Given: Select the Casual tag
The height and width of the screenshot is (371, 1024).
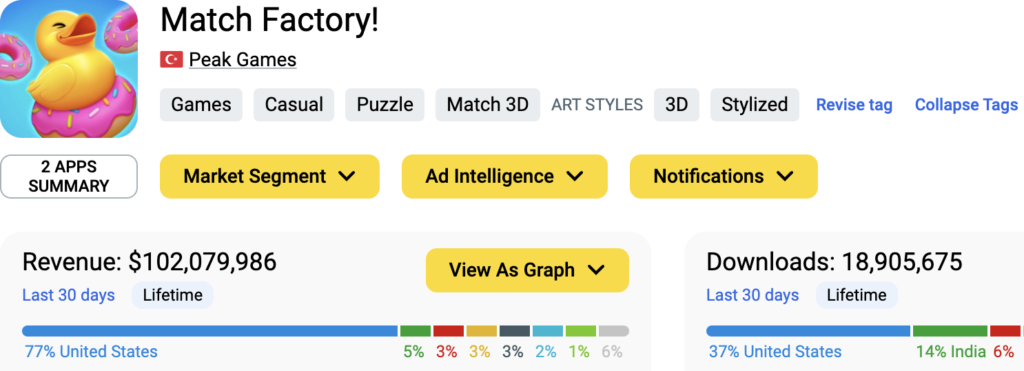Looking at the screenshot, I should 294,105.
